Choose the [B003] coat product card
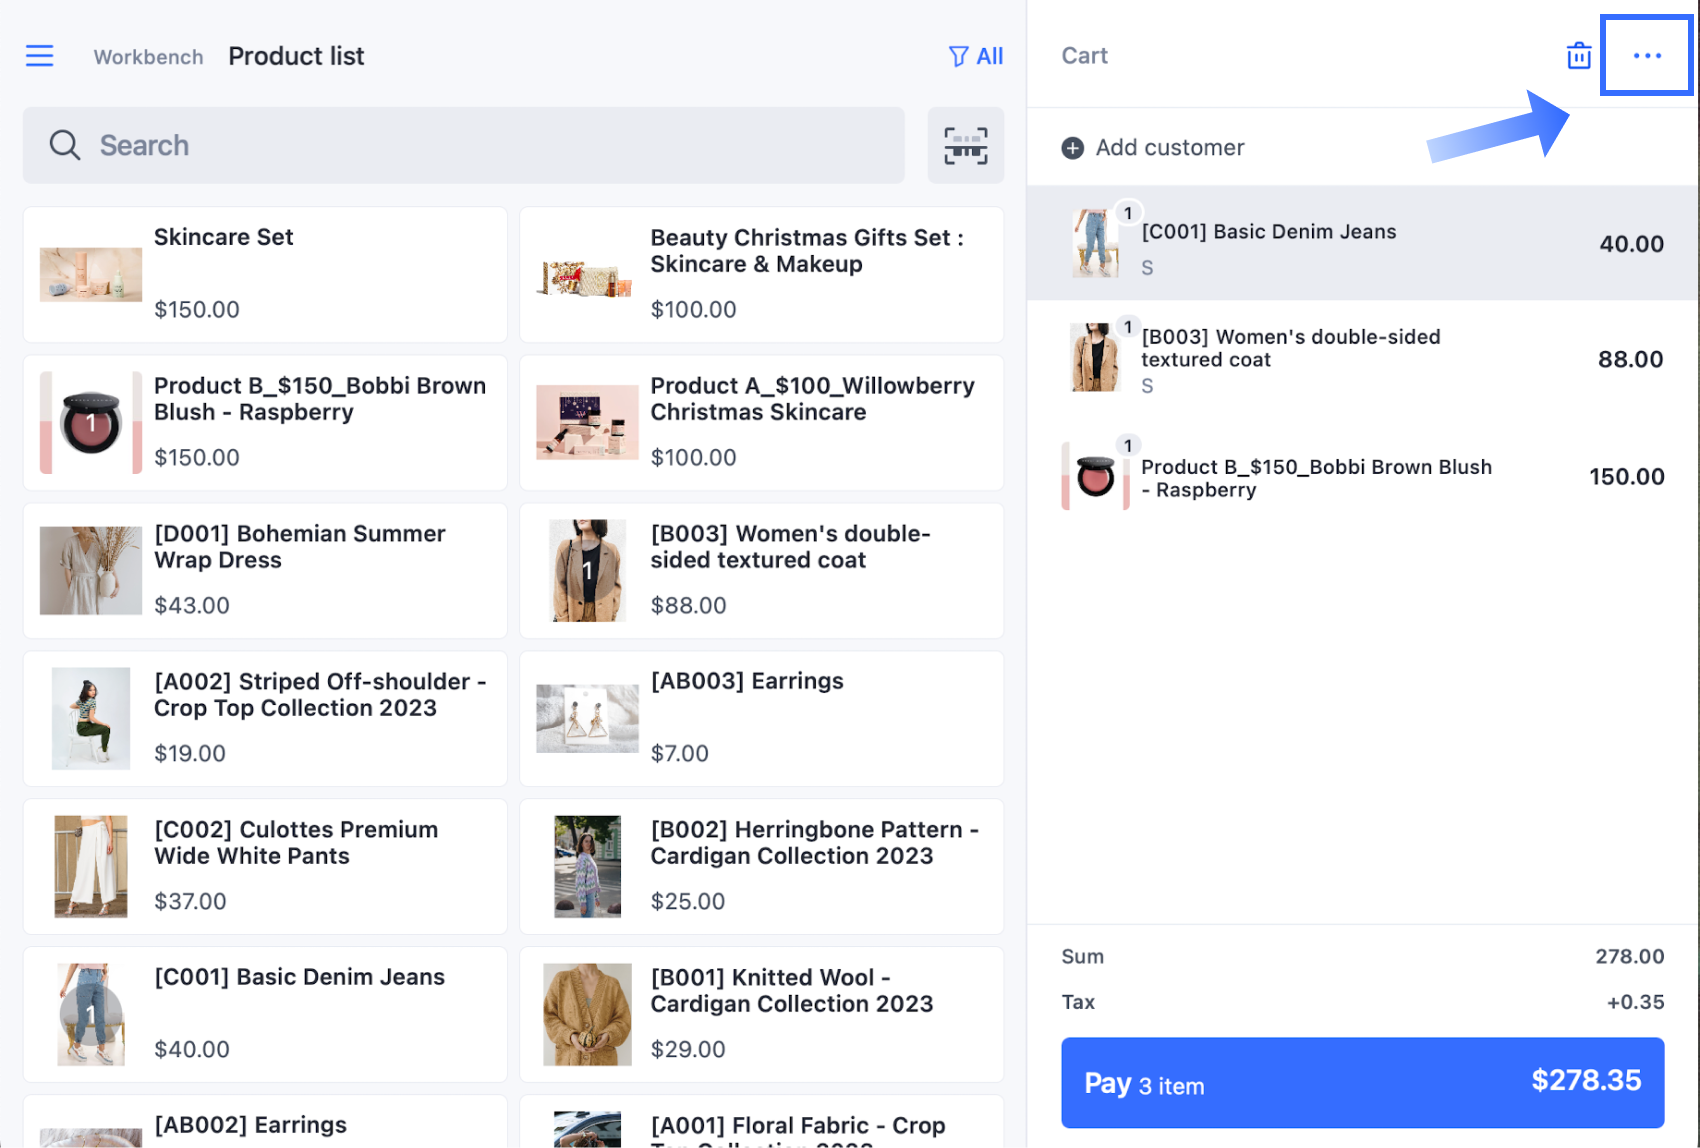The height and width of the screenshot is (1148, 1700). pyautogui.click(x=762, y=571)
